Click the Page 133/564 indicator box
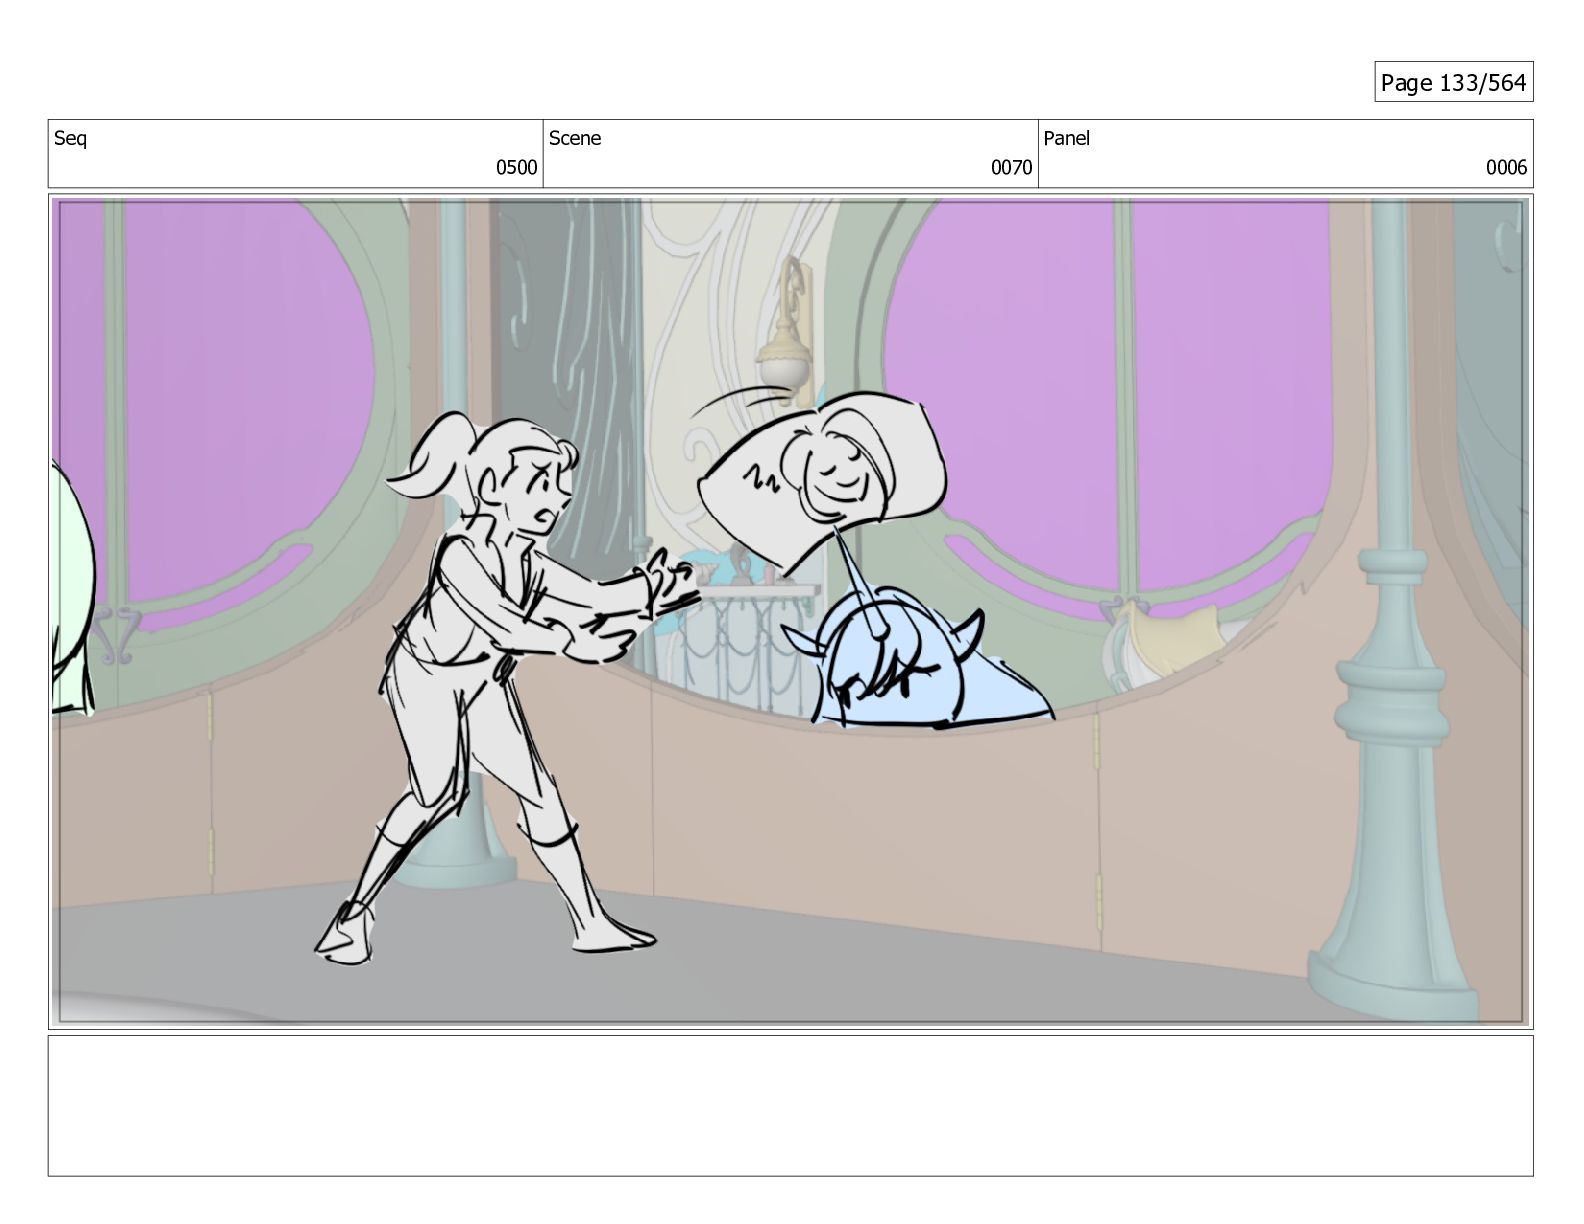Image resolution: width=1584 pixels, height=1224 pixels. [1453, 83]
